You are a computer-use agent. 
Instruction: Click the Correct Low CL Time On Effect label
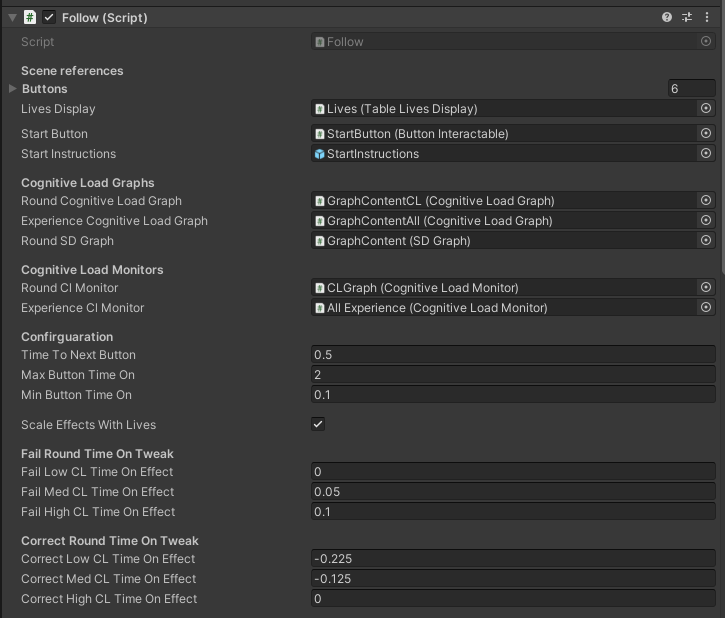pos(108,559)
